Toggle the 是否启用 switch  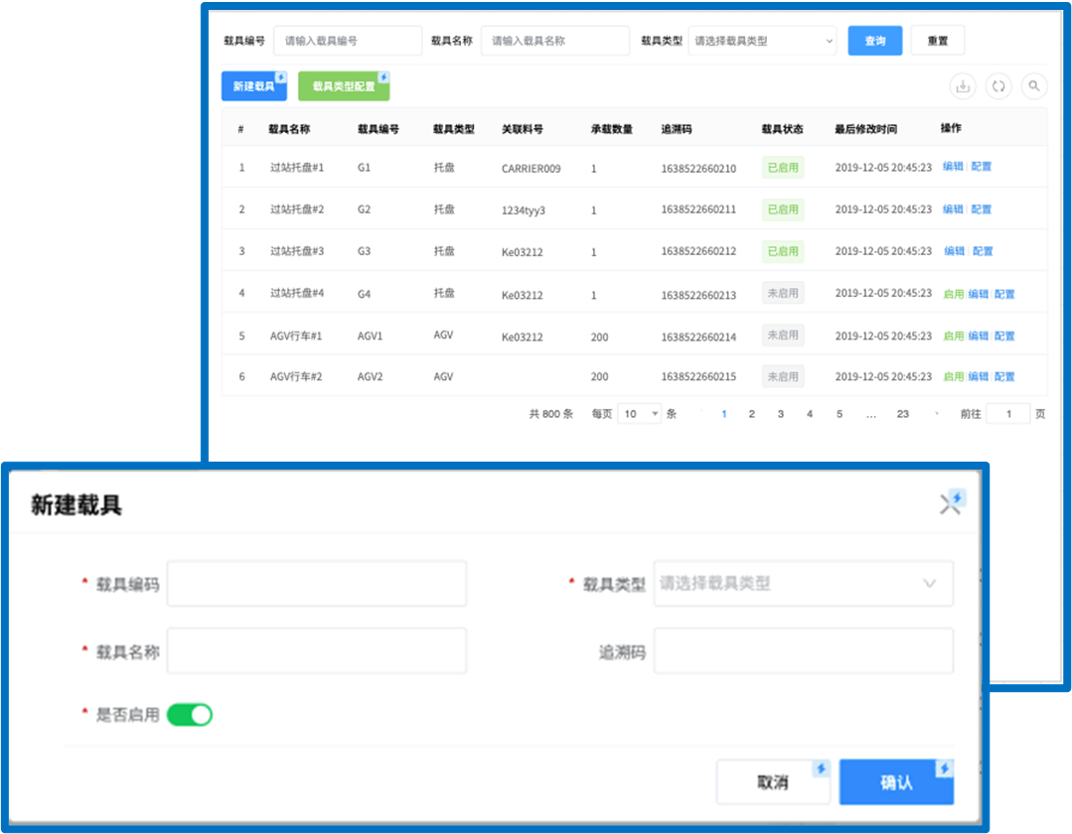[x=189, y=715]
